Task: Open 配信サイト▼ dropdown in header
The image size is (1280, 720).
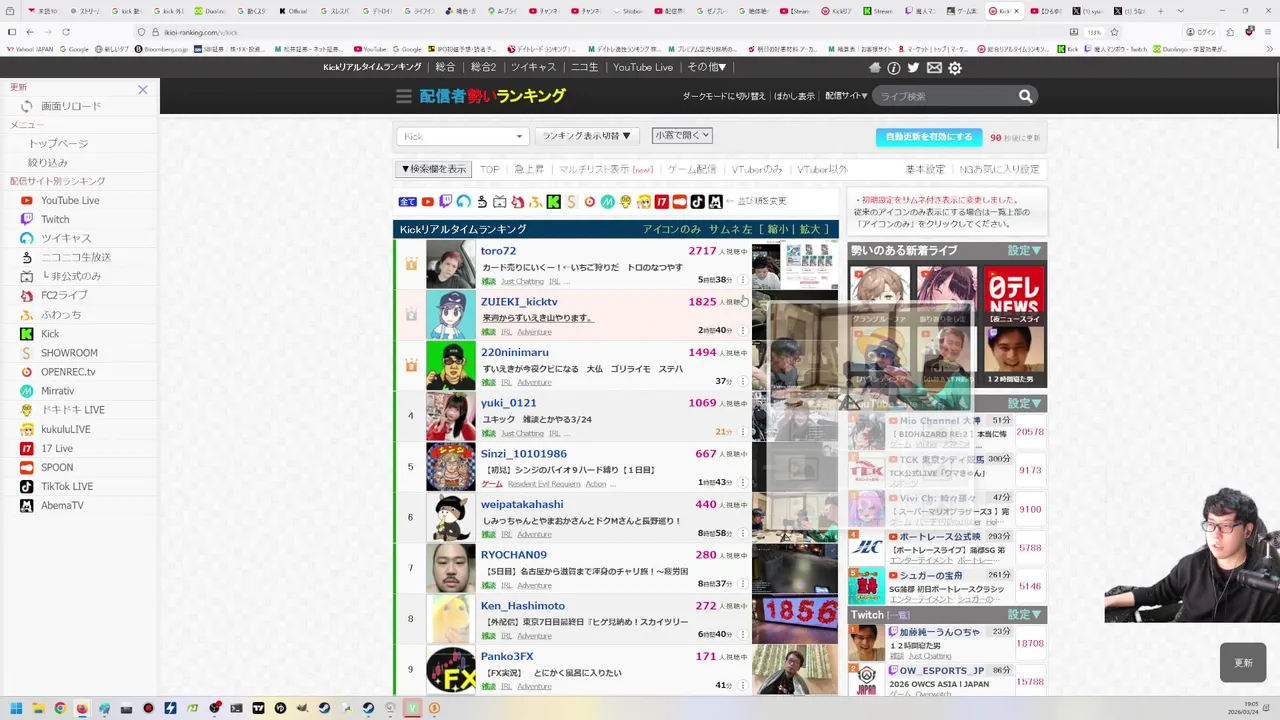Action: (846, 96)
